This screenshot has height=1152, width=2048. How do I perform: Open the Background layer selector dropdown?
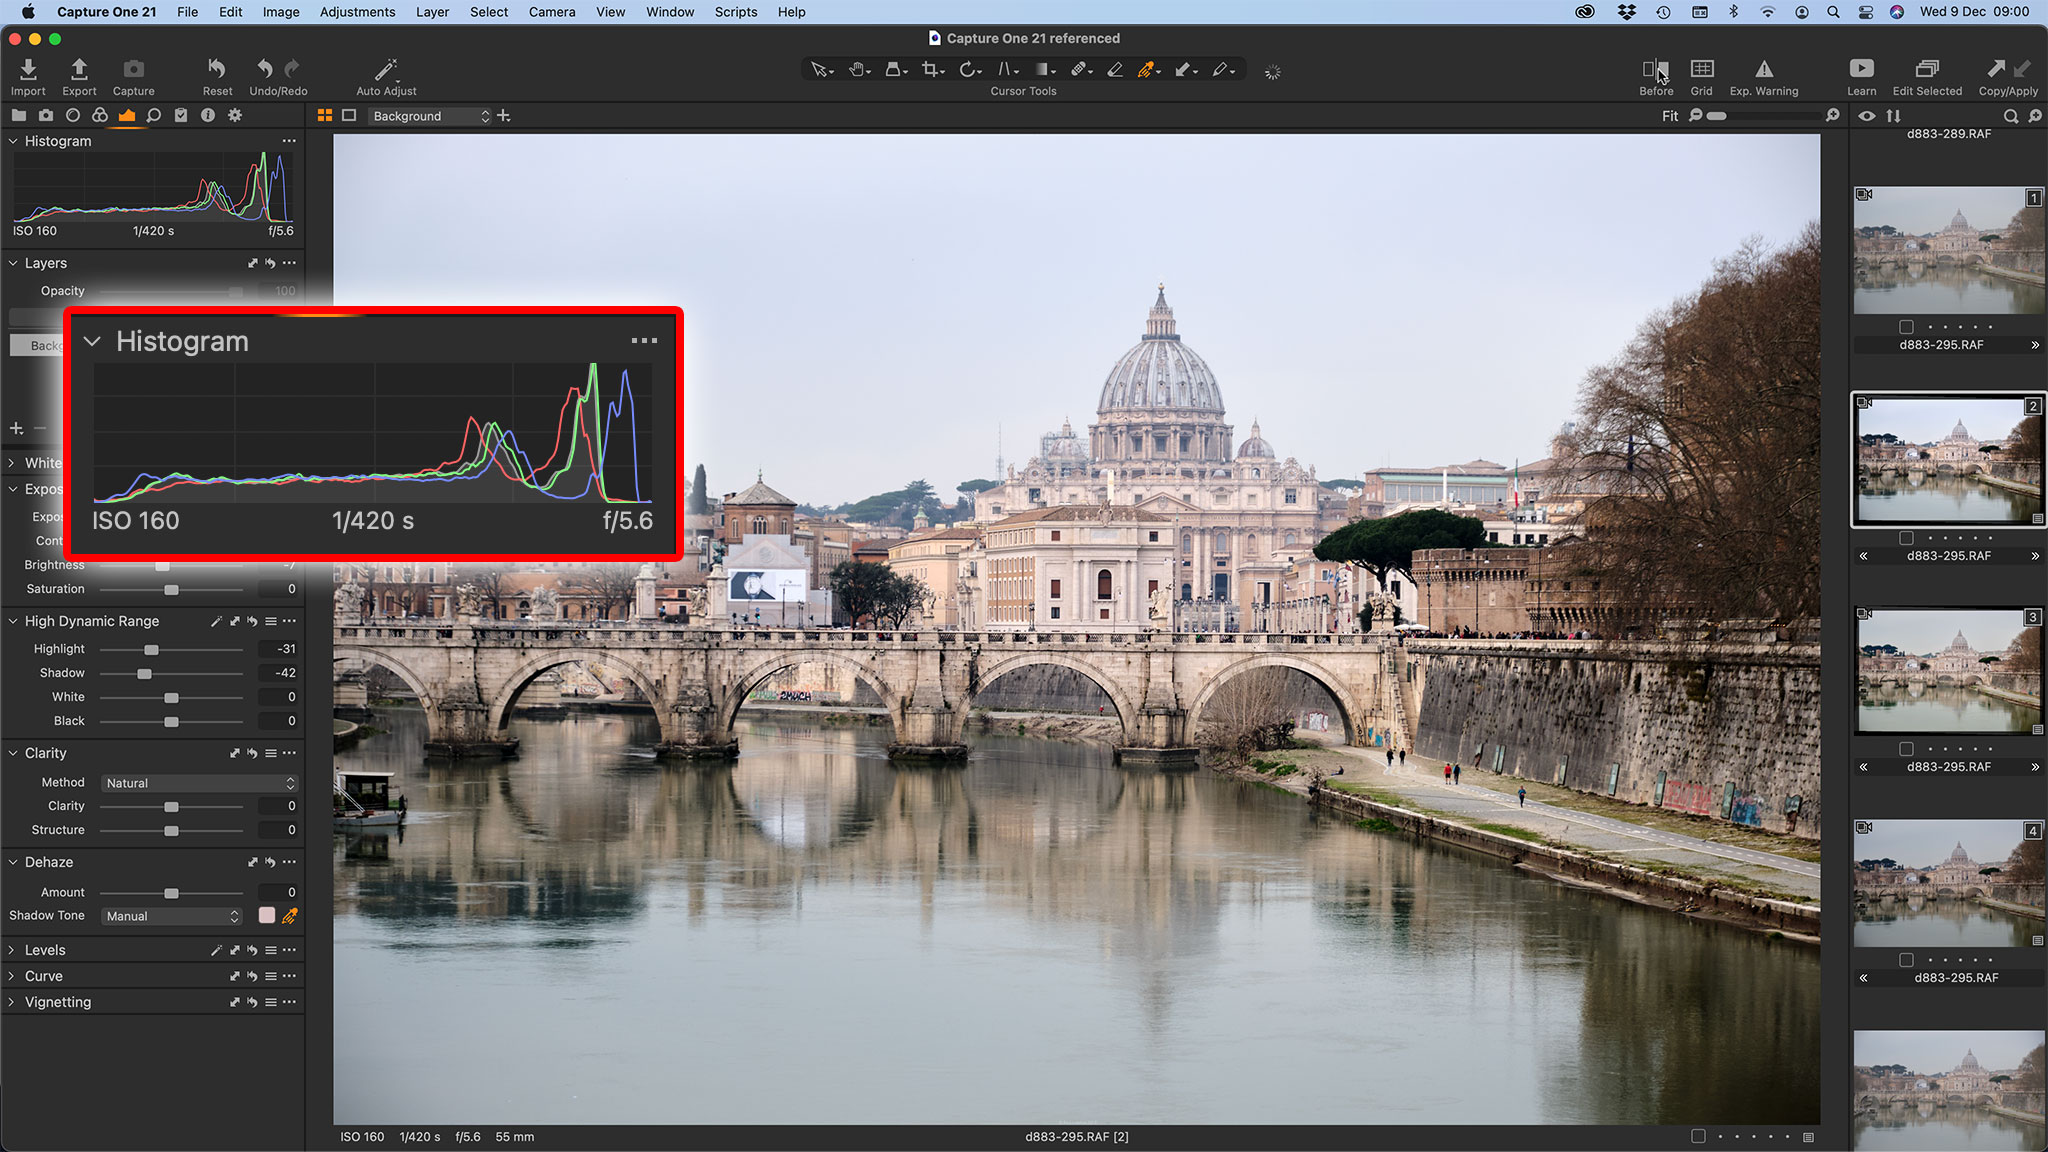430,116
